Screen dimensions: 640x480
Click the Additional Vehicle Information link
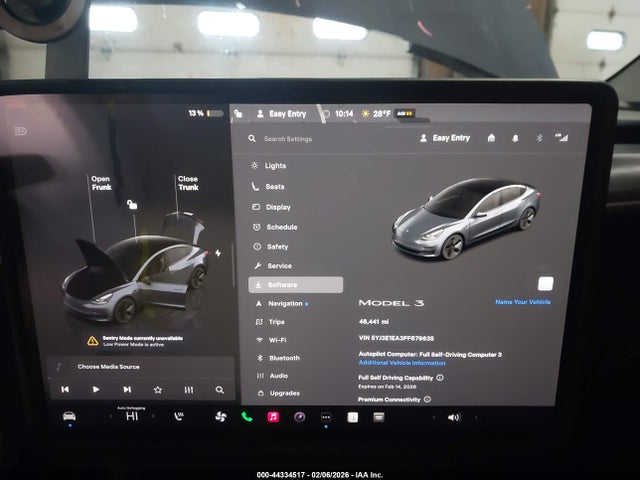(402, 363)
